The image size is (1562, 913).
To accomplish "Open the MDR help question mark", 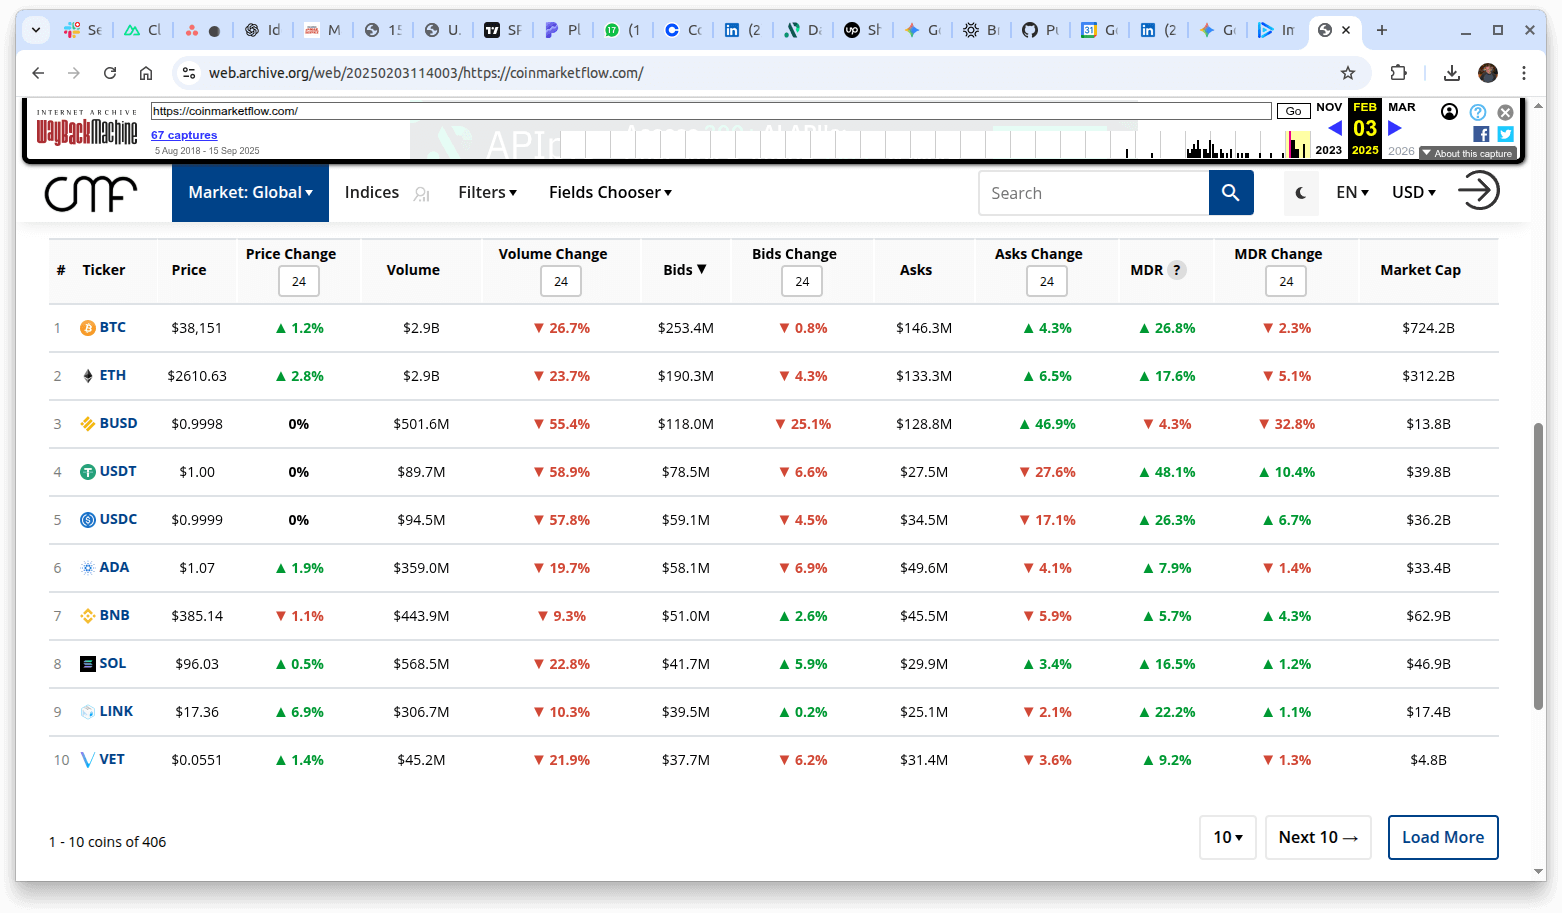I will (x=1177, y=270).
